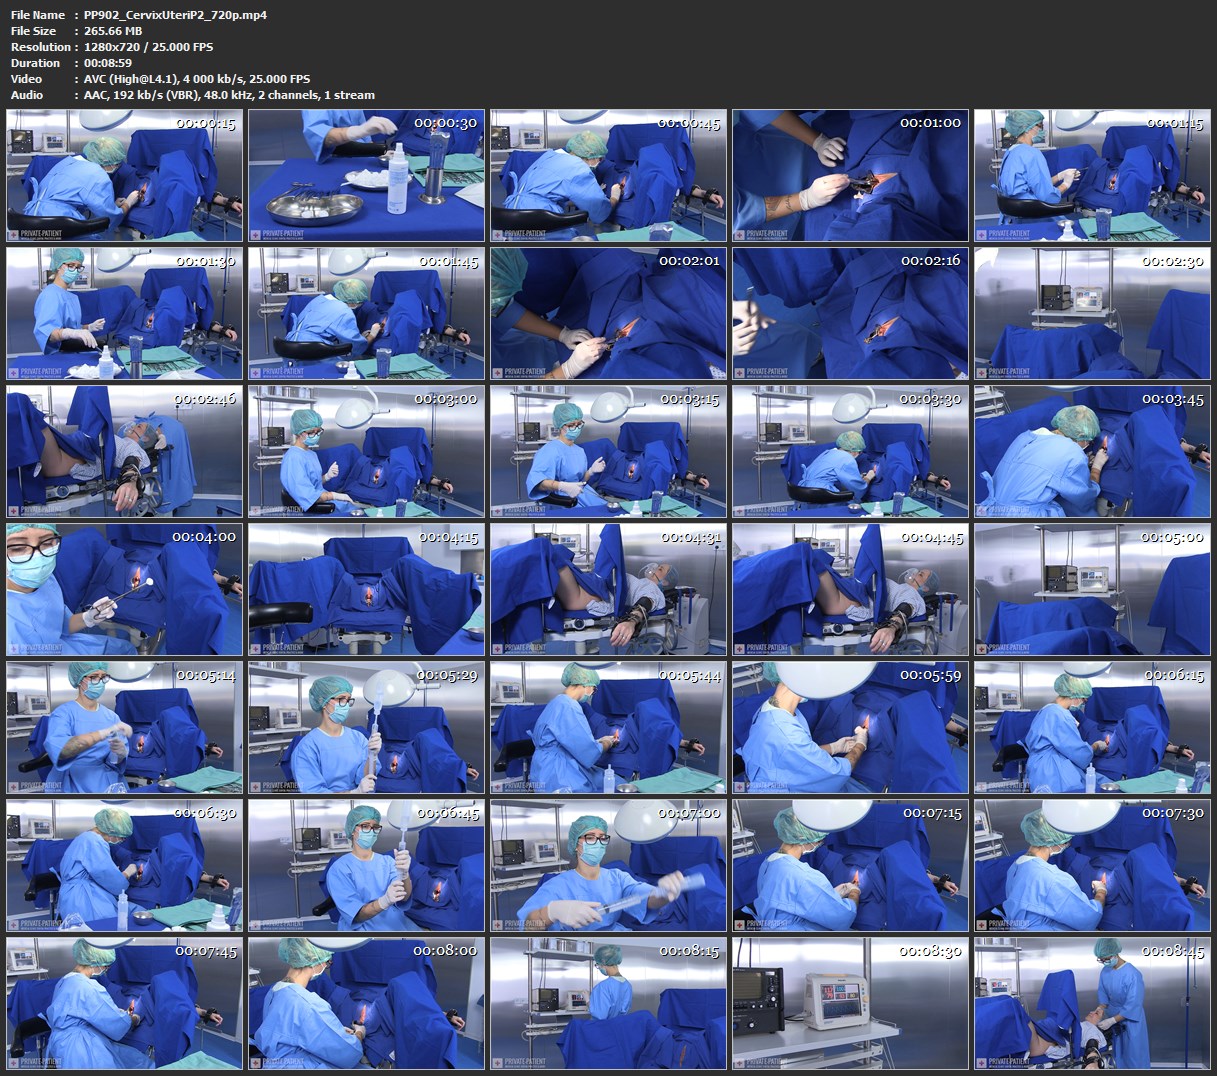This screenshot has width=1217, height=1076.
Task: Open the thumbnail at 00:01:00
Action: coord(850,175)
